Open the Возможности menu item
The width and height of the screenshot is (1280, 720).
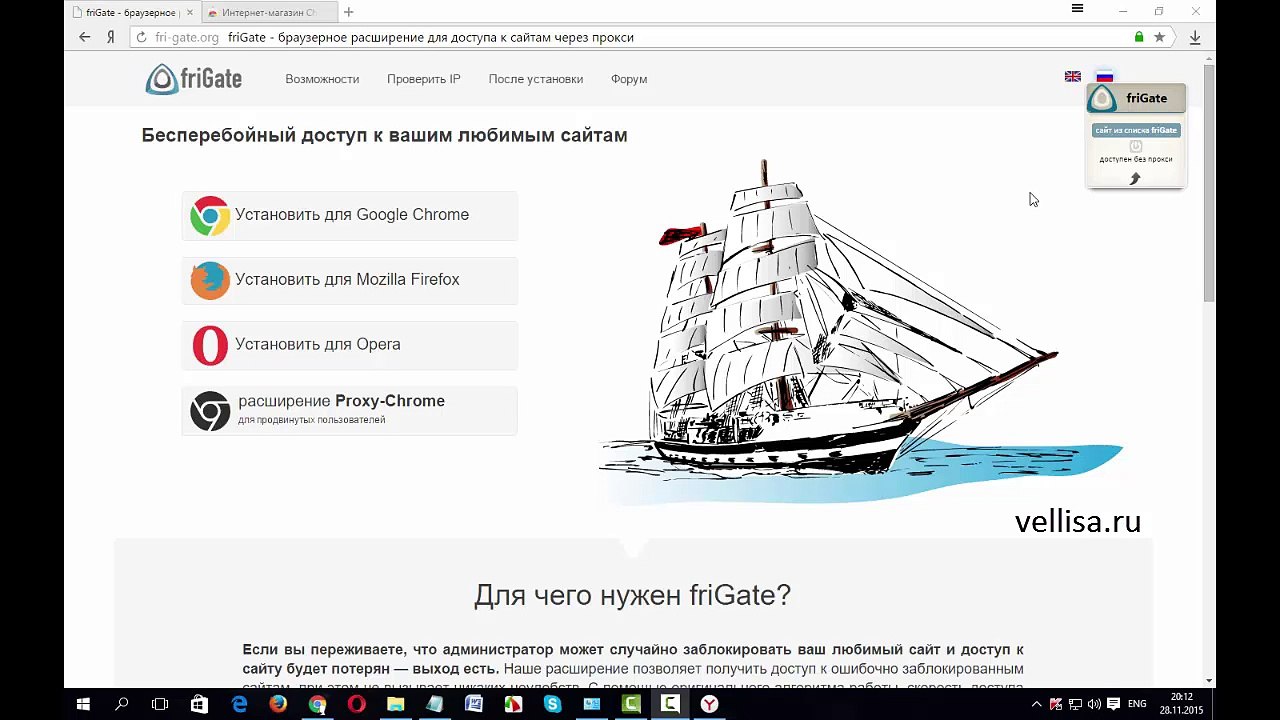[322, 79]
